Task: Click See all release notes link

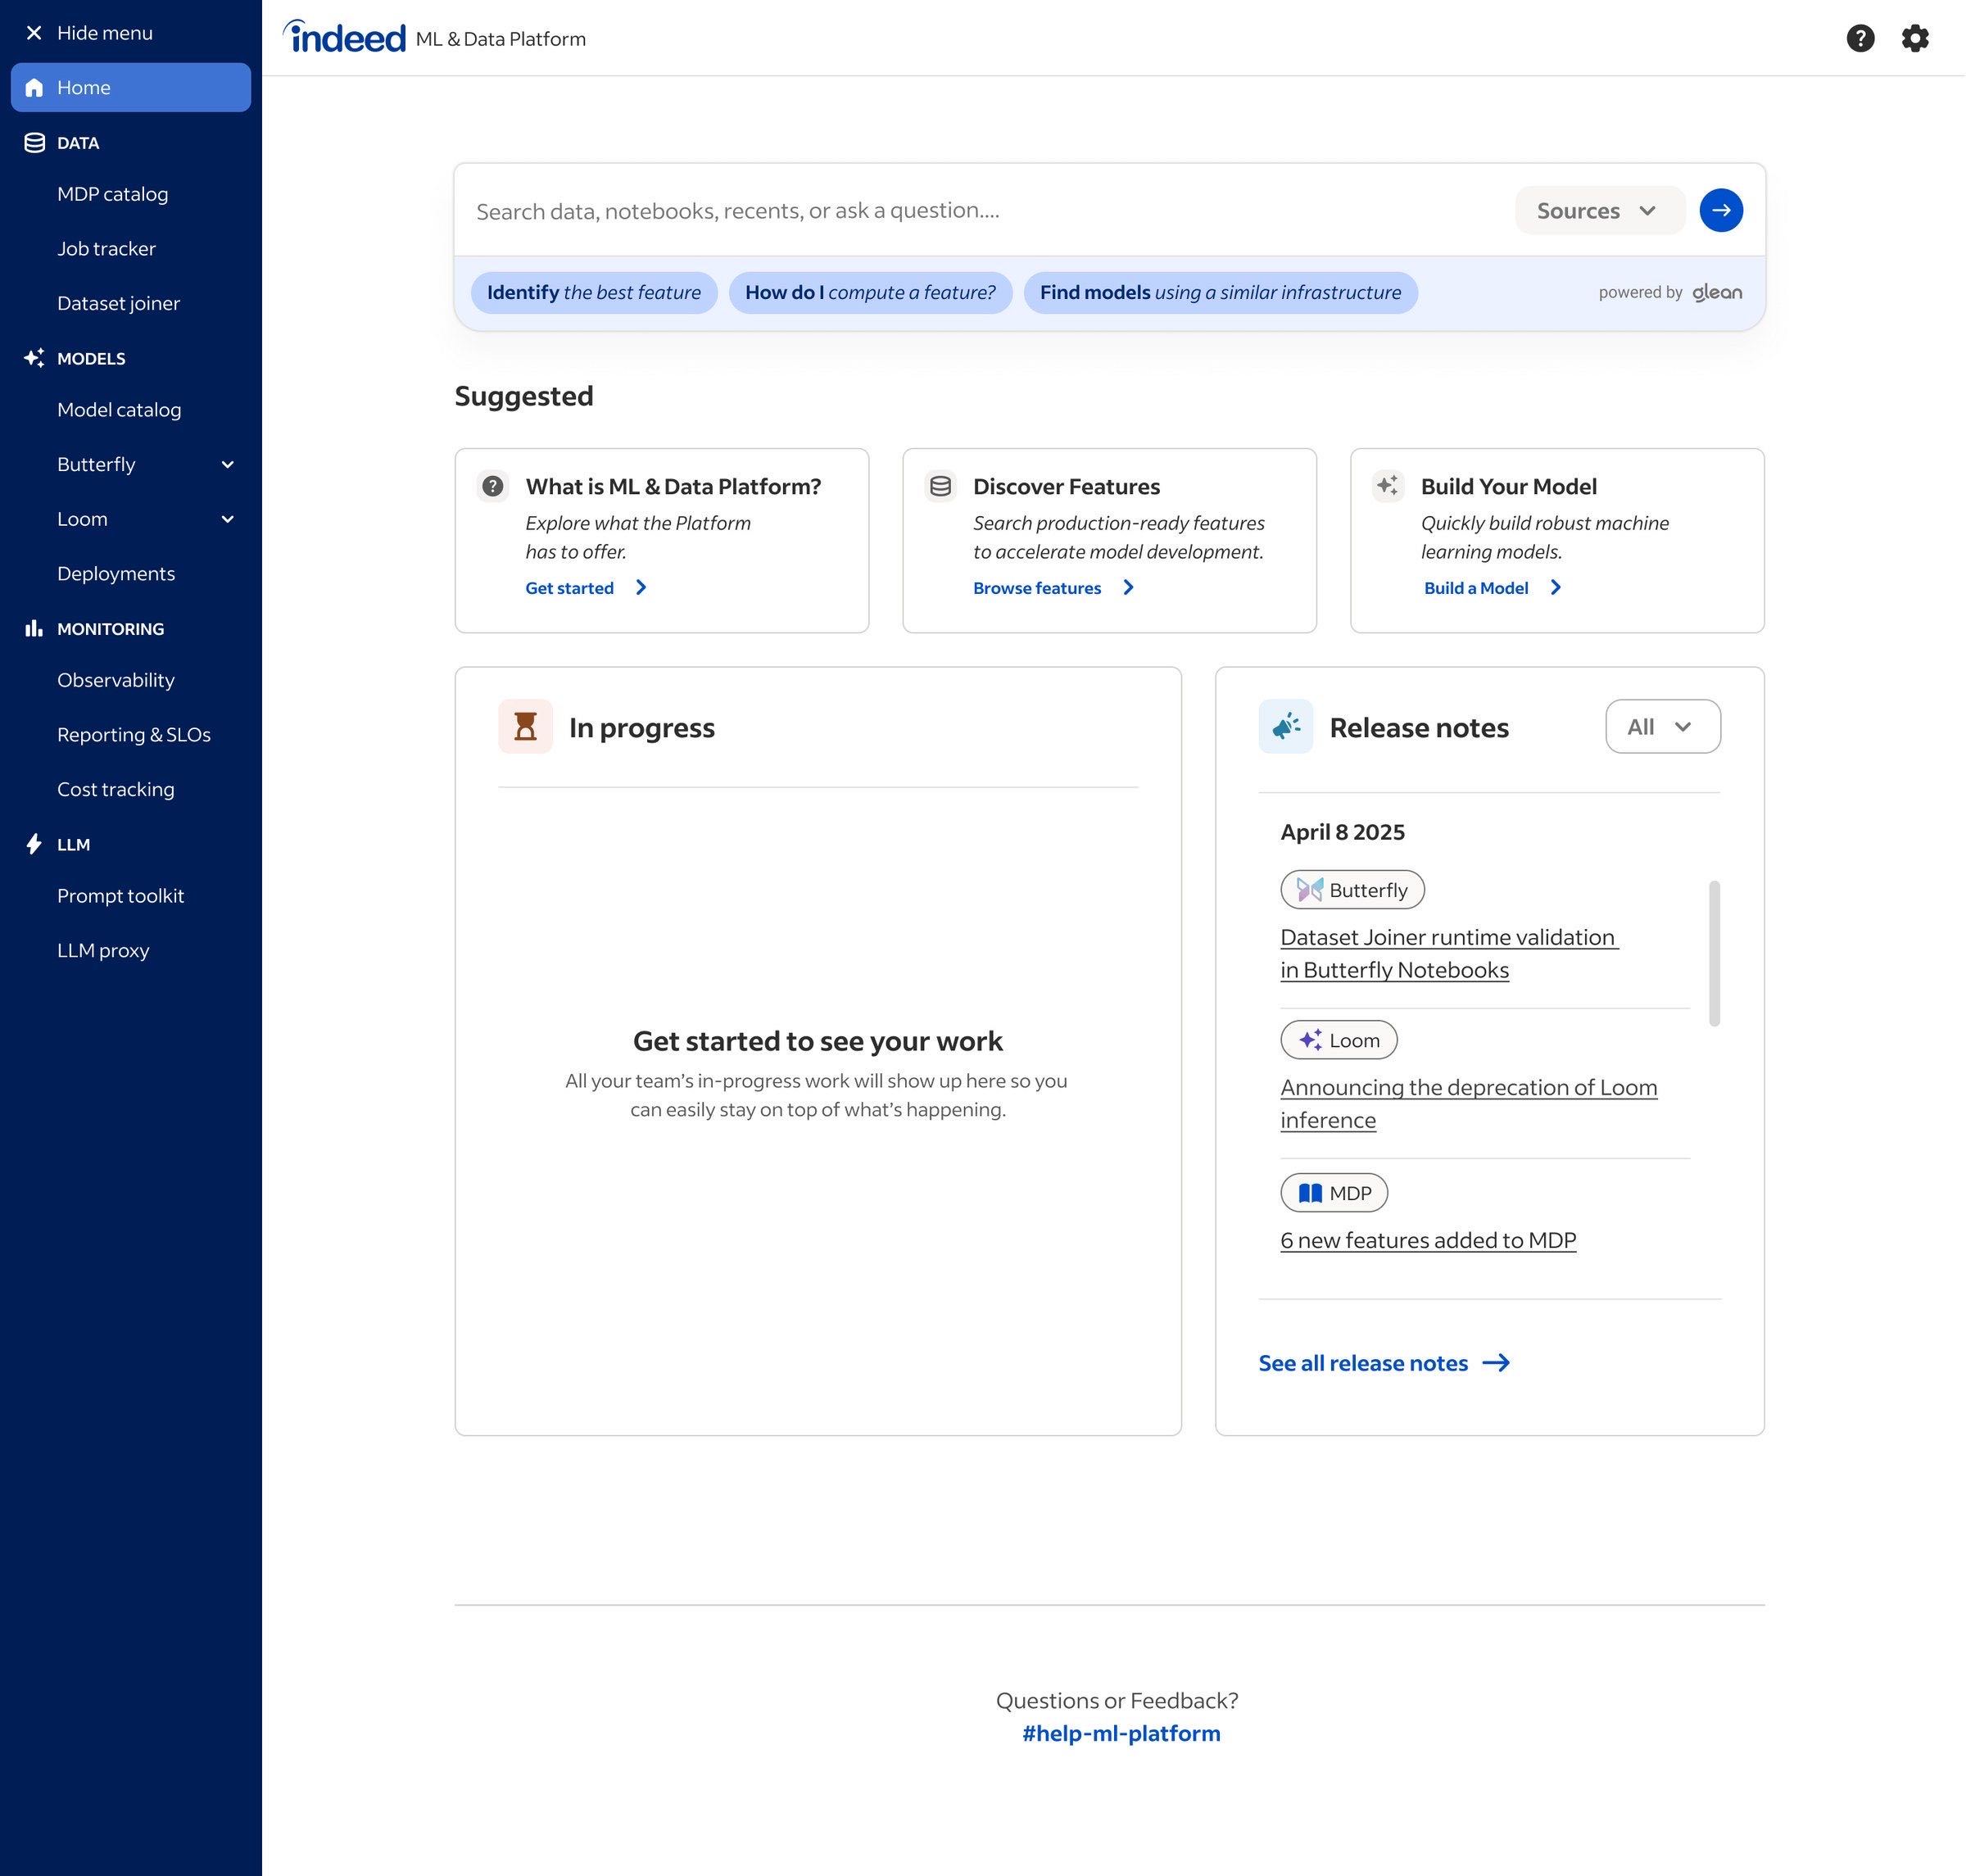Action: pyautogui.click(x=1363, y=1363)
